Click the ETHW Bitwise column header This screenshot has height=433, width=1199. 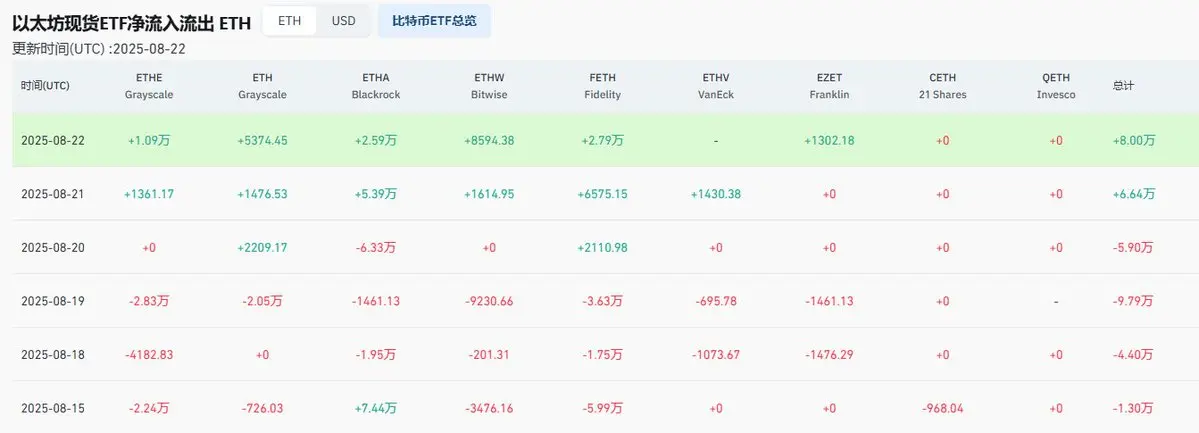click(x=489, y=86)
